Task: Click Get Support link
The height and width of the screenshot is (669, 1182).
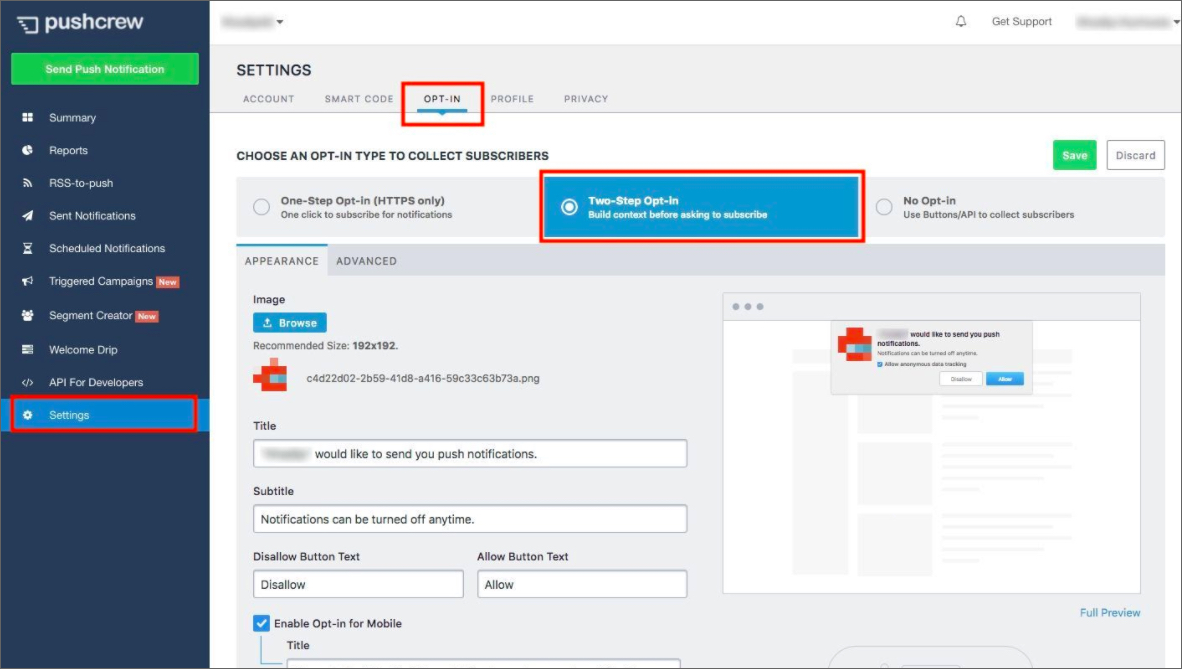Action: click(1021, 21)
